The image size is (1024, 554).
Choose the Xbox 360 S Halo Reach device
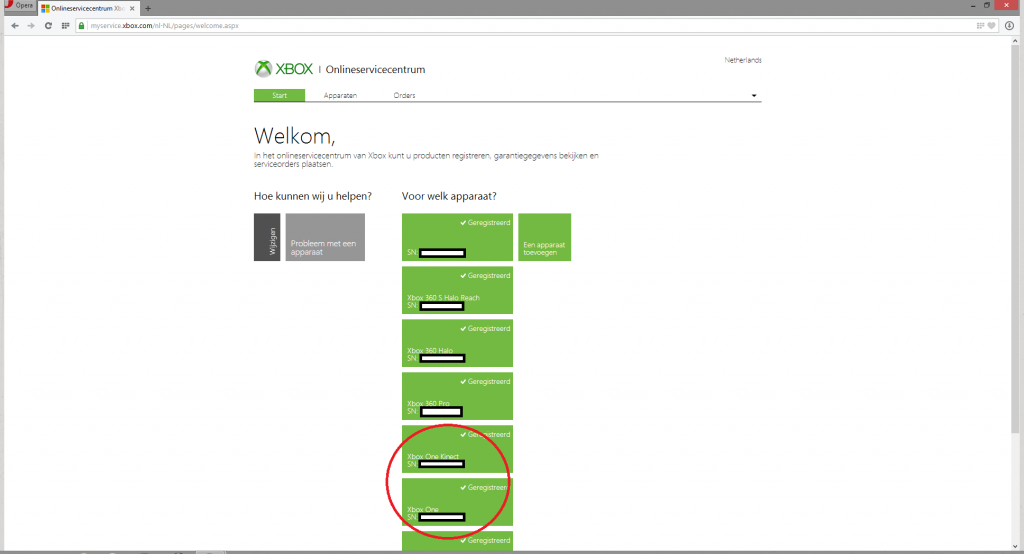point(457,290)
